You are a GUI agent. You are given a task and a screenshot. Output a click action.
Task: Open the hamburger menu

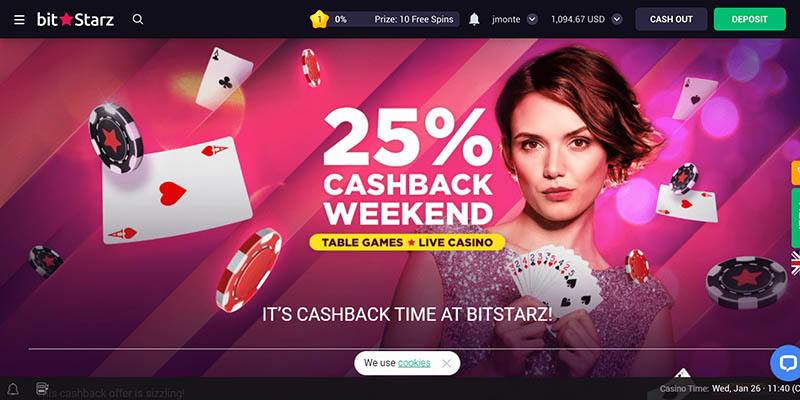19,19
